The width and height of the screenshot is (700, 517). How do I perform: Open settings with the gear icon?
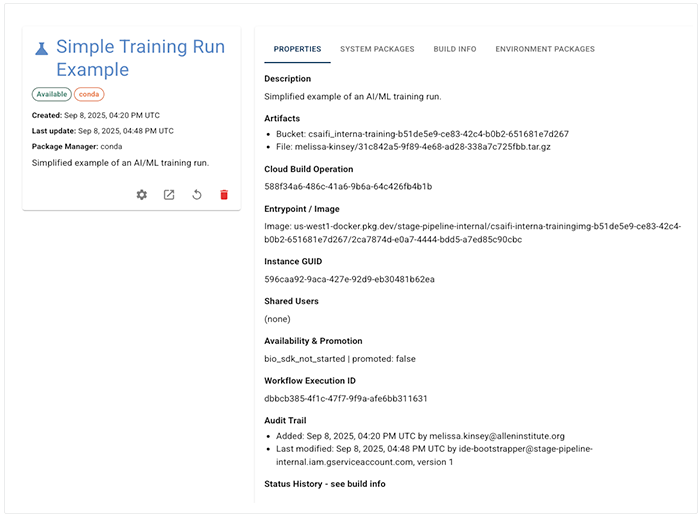[x=142, y=194]
